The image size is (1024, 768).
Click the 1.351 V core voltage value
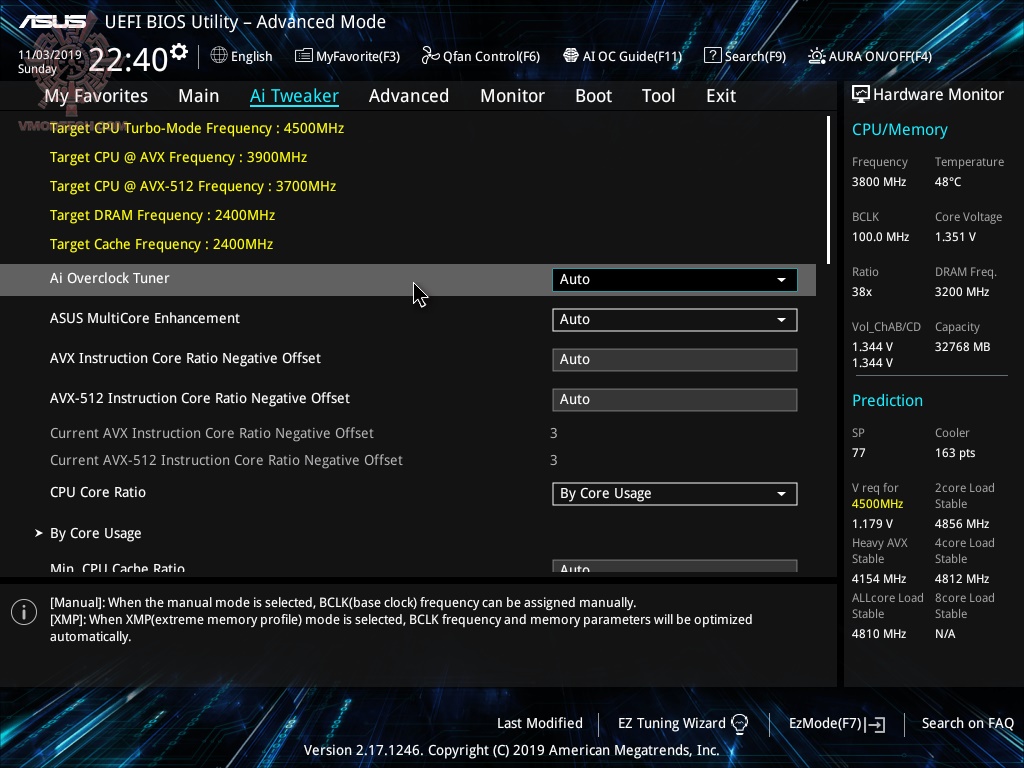coord(955,237)
